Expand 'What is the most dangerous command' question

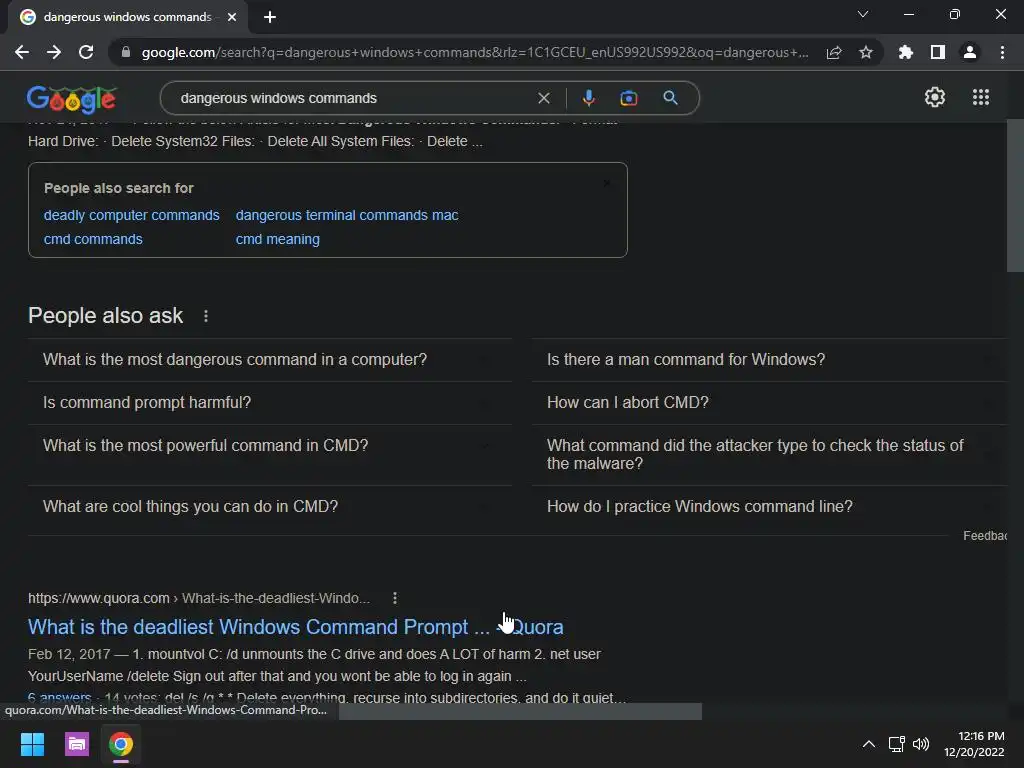(270, 360)
